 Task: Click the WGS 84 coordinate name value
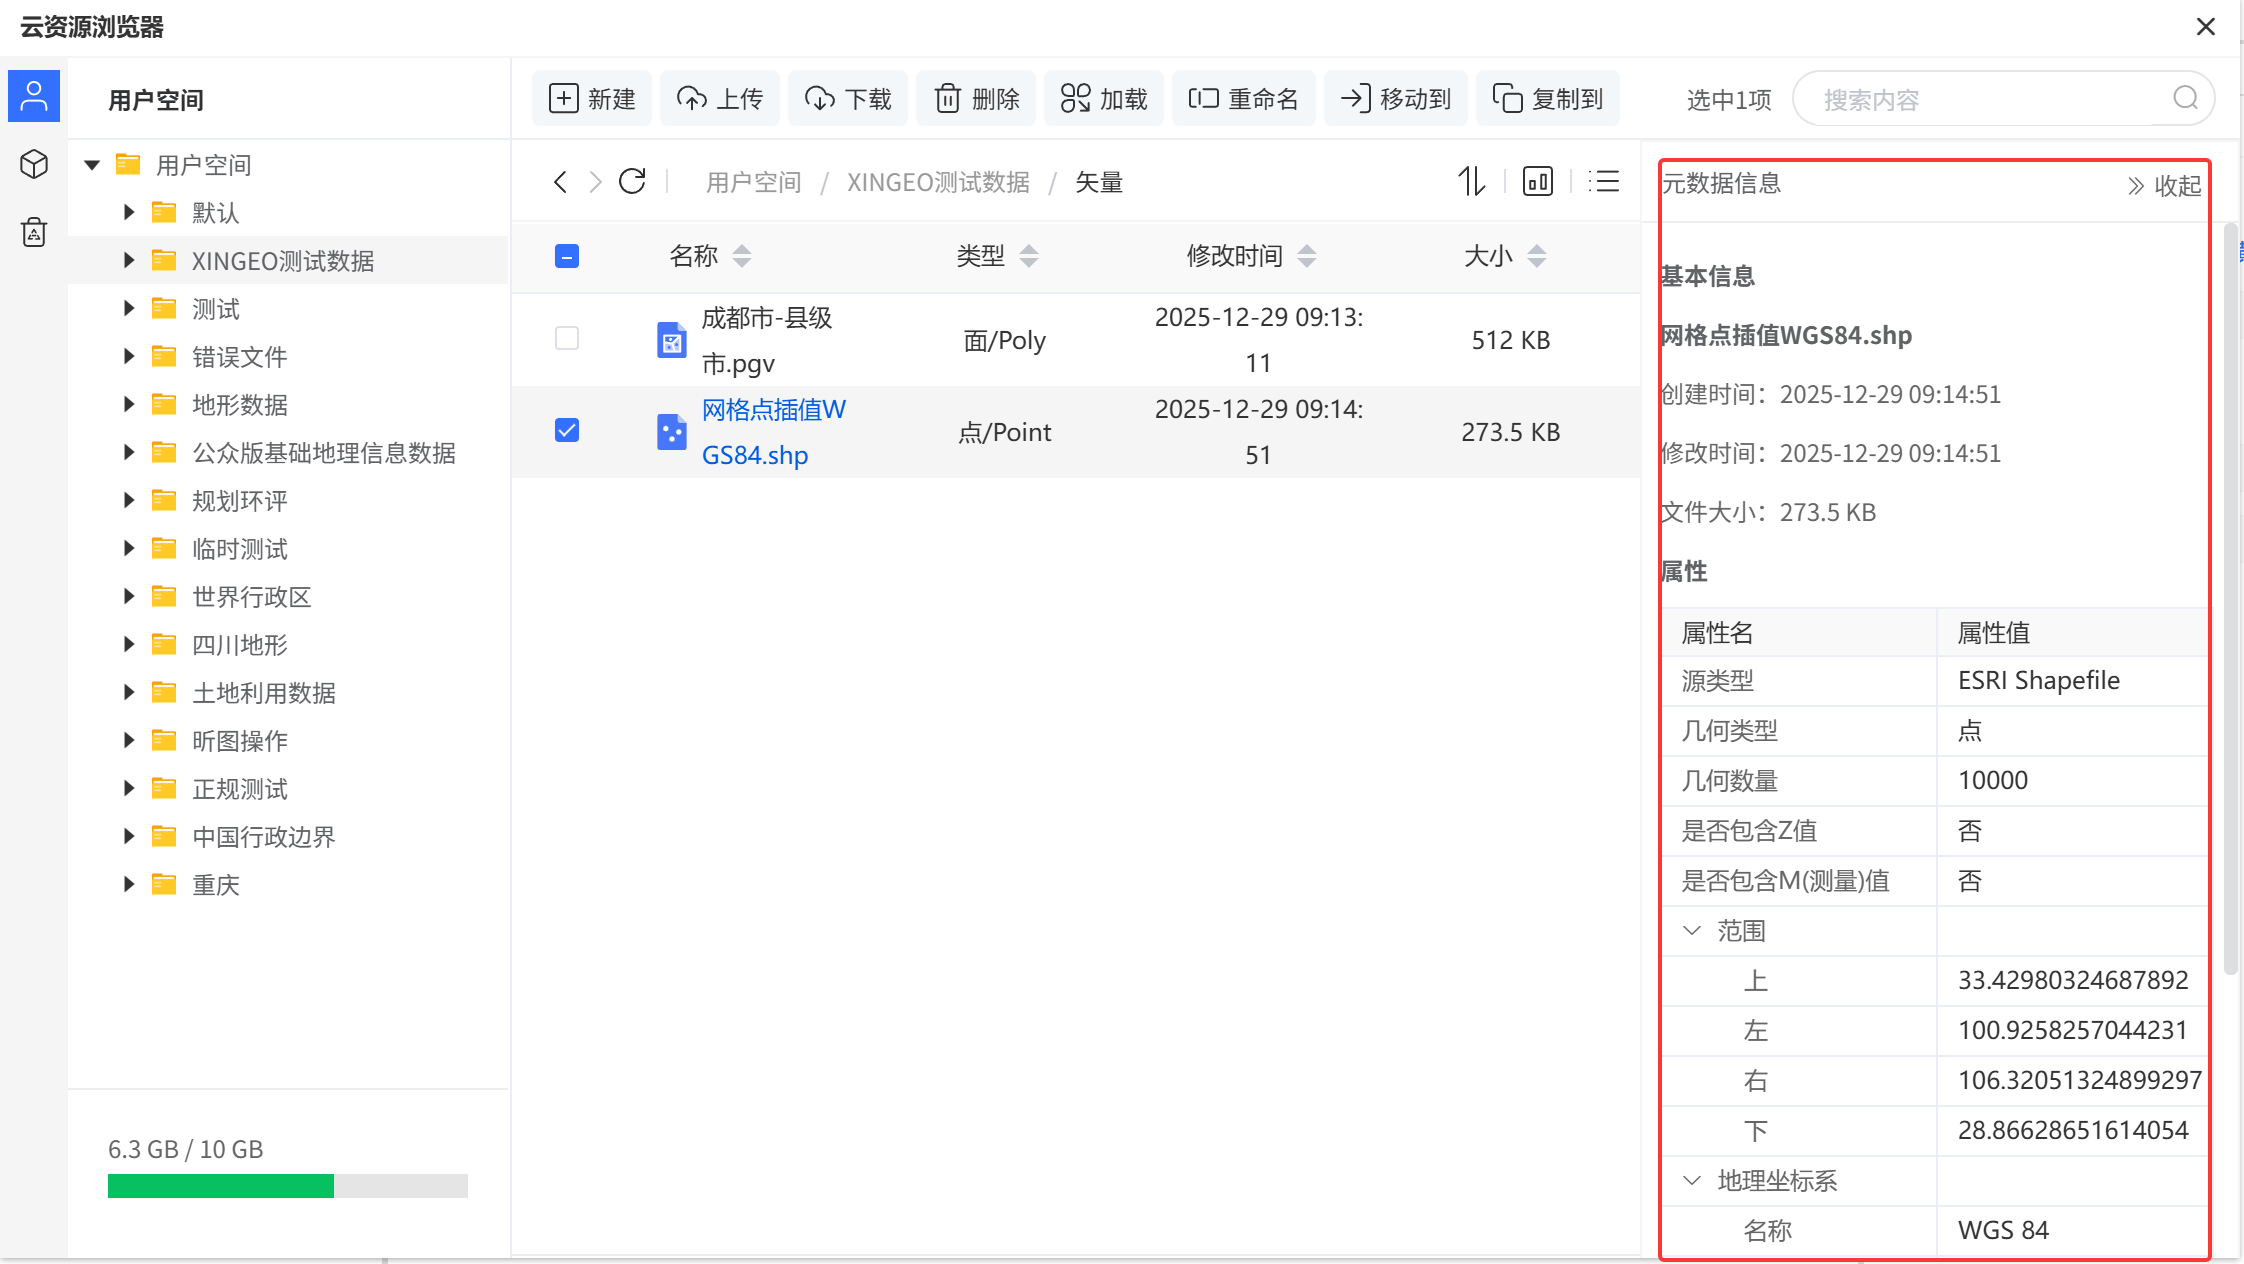tap(2004, 1231)
